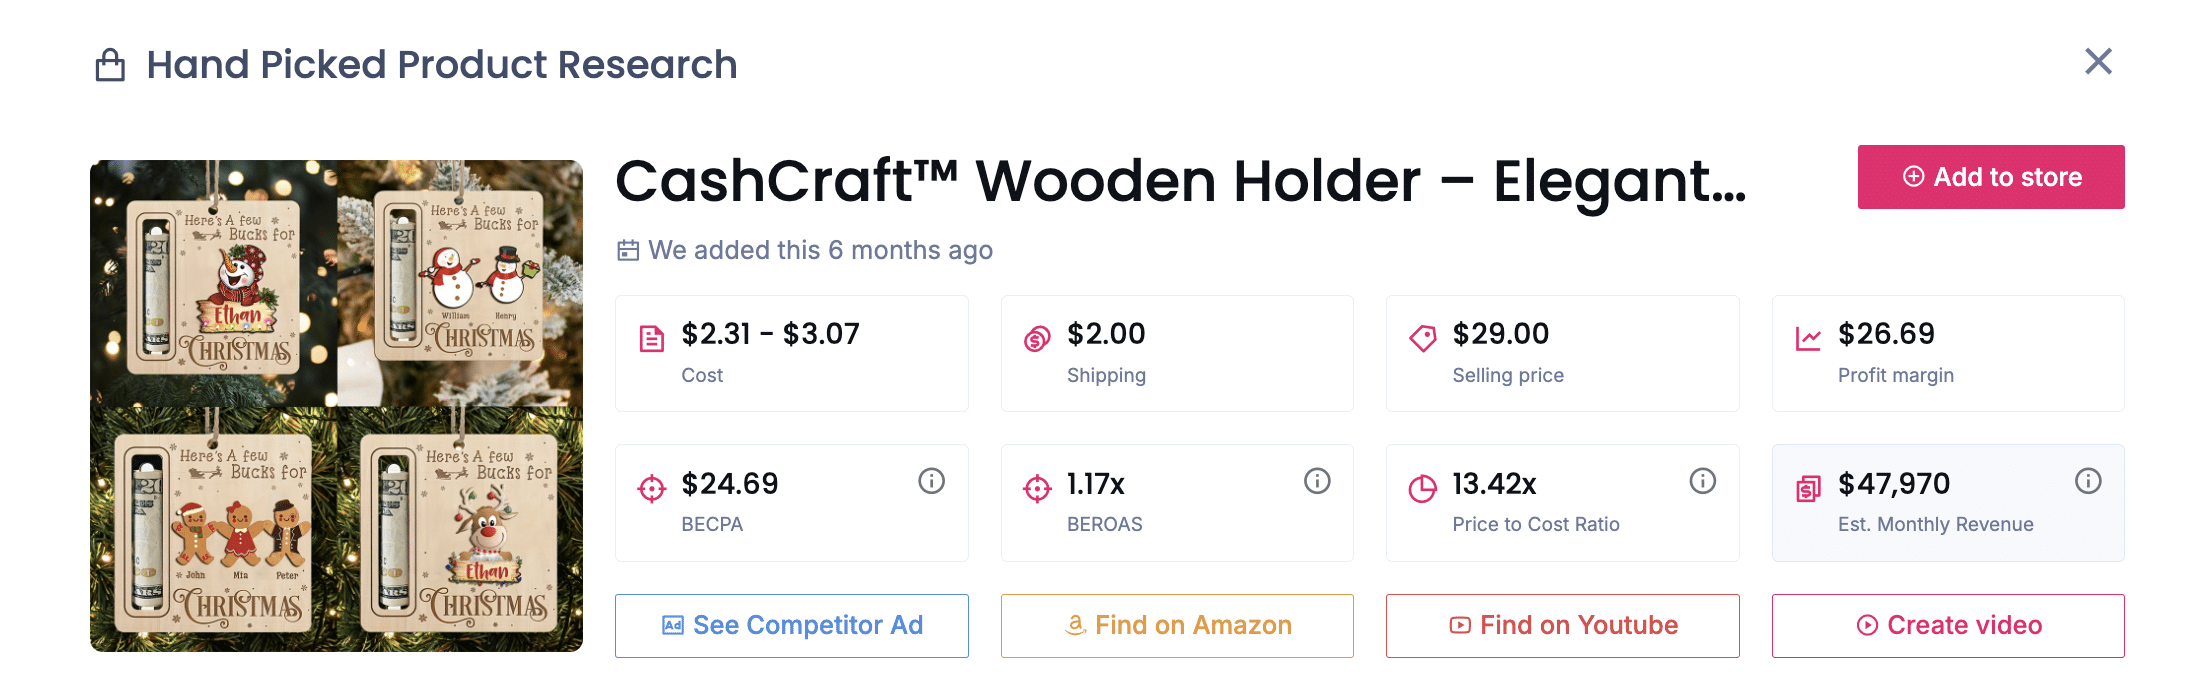The image size is (2210, 690).
Task: Open See Competitor Ad
Action: (x=791, y=626)
